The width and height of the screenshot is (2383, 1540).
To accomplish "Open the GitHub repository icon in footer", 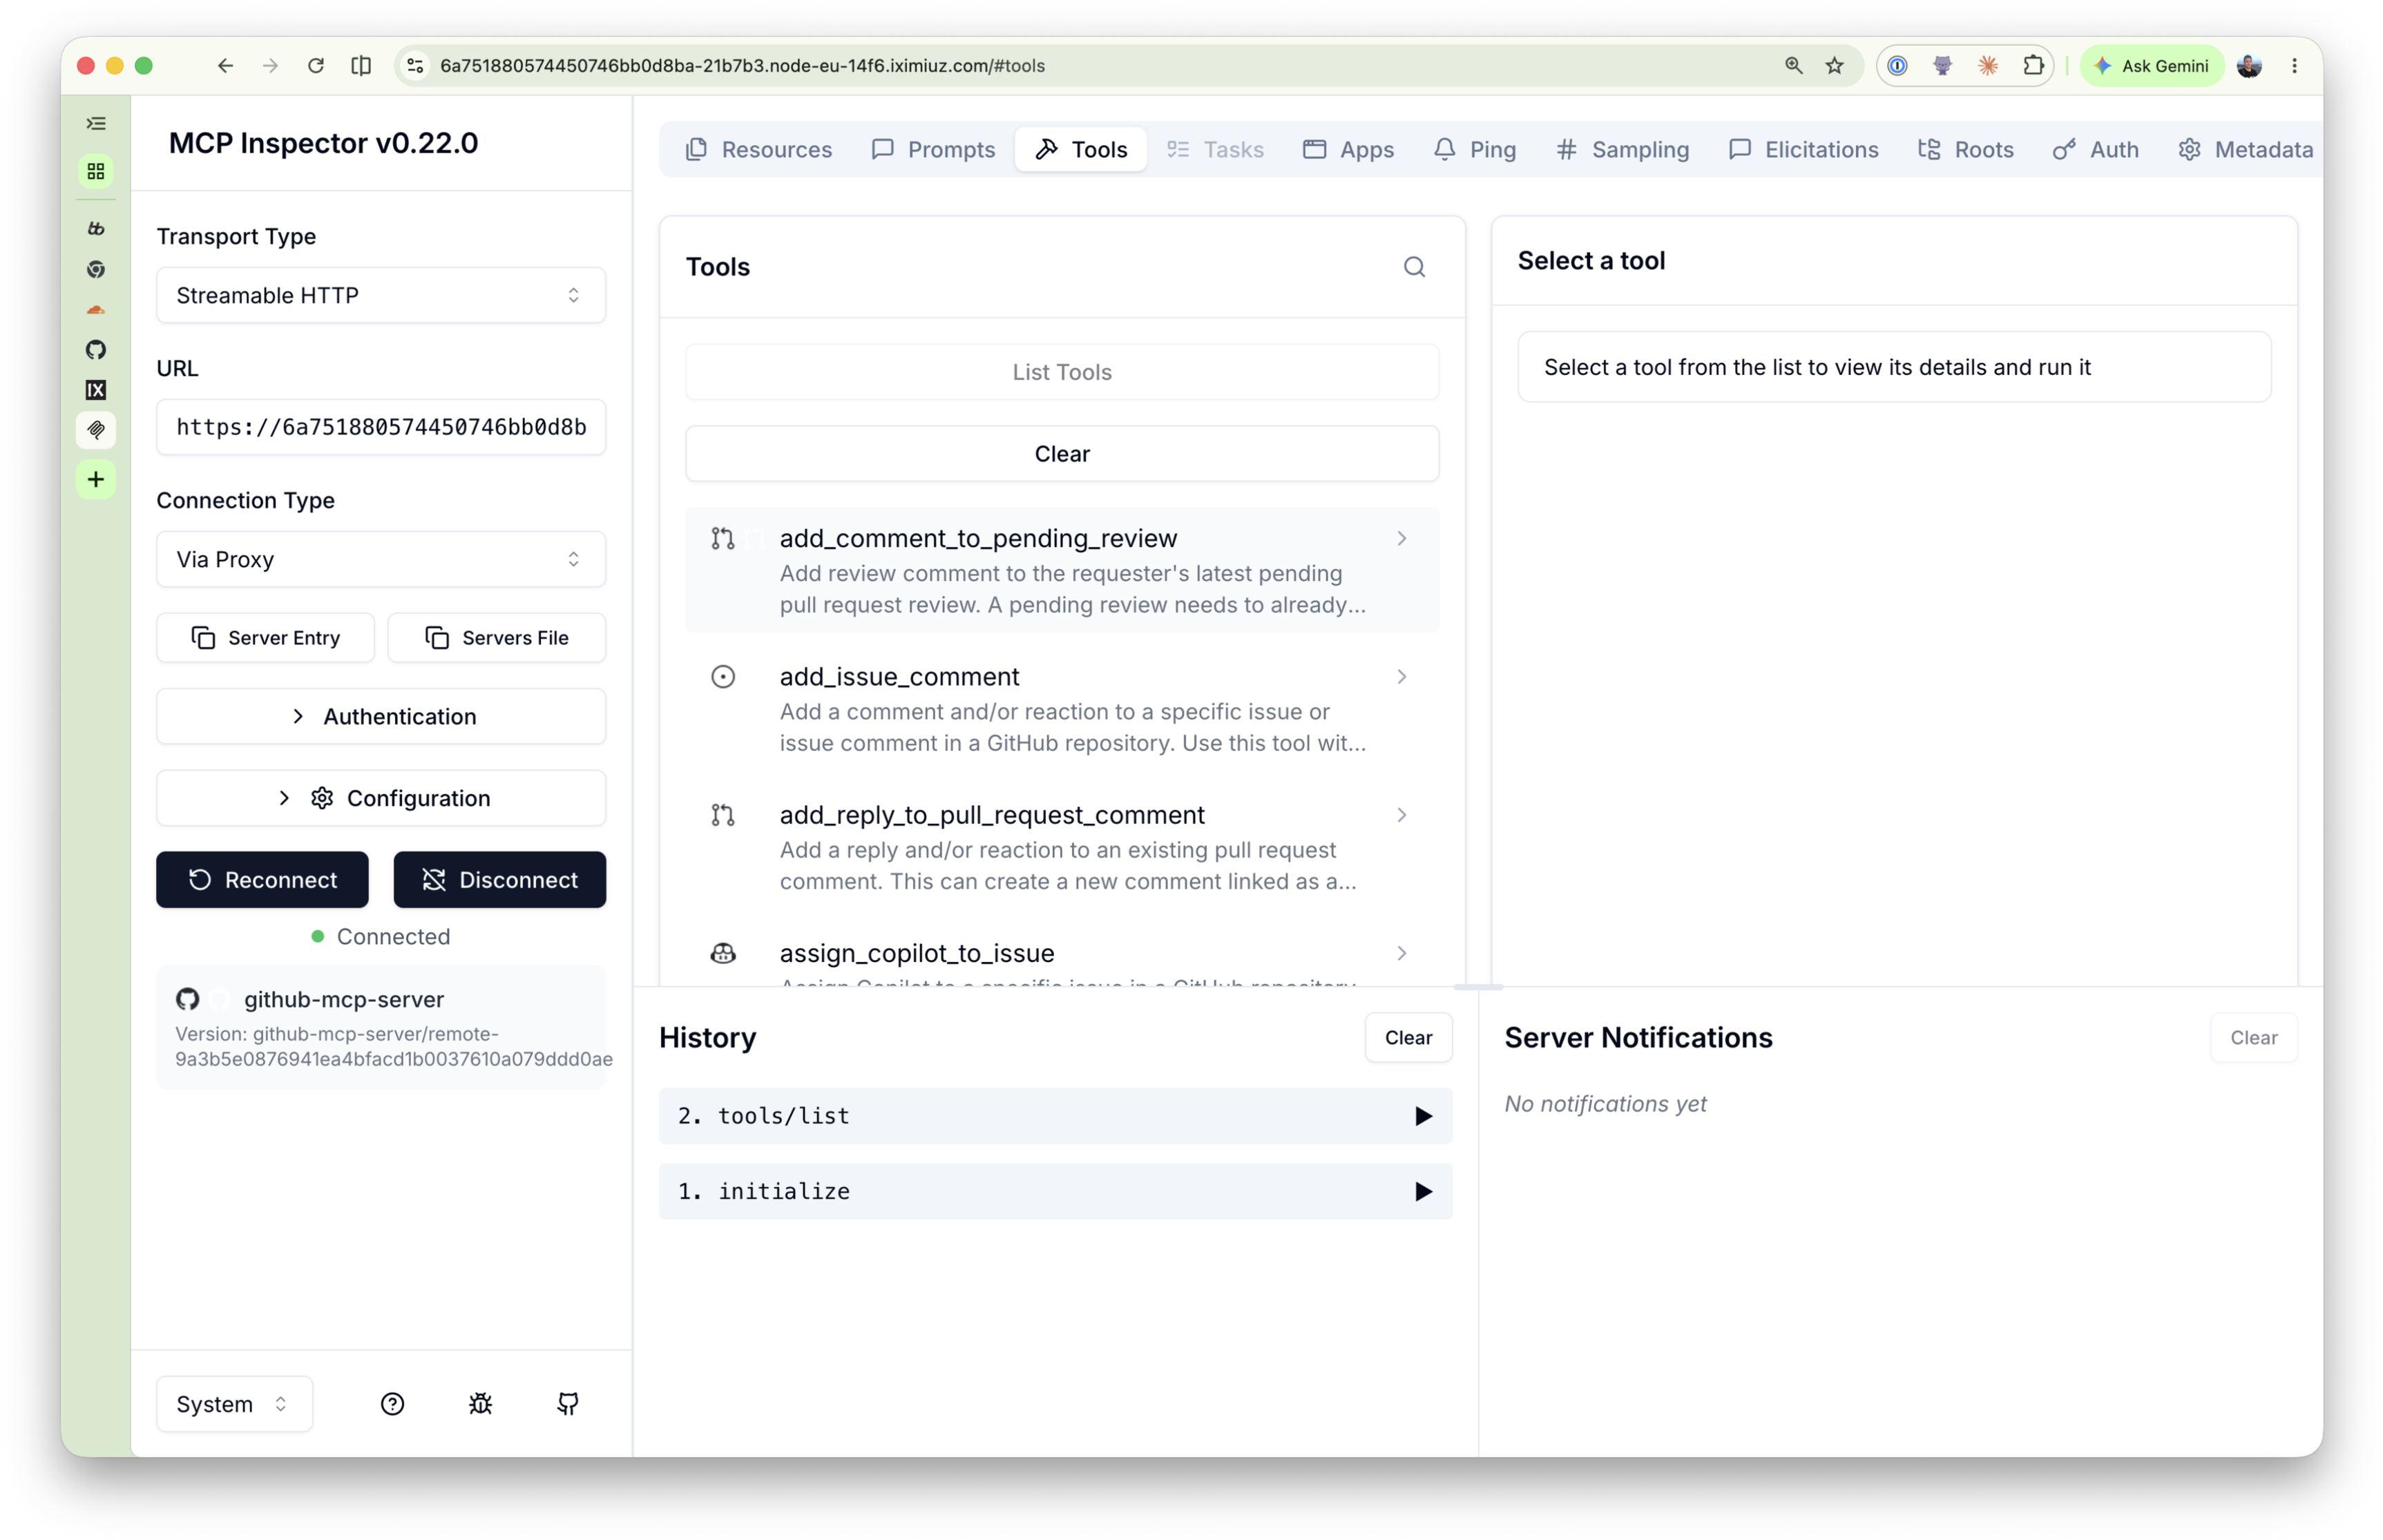I will [568, 1404].
